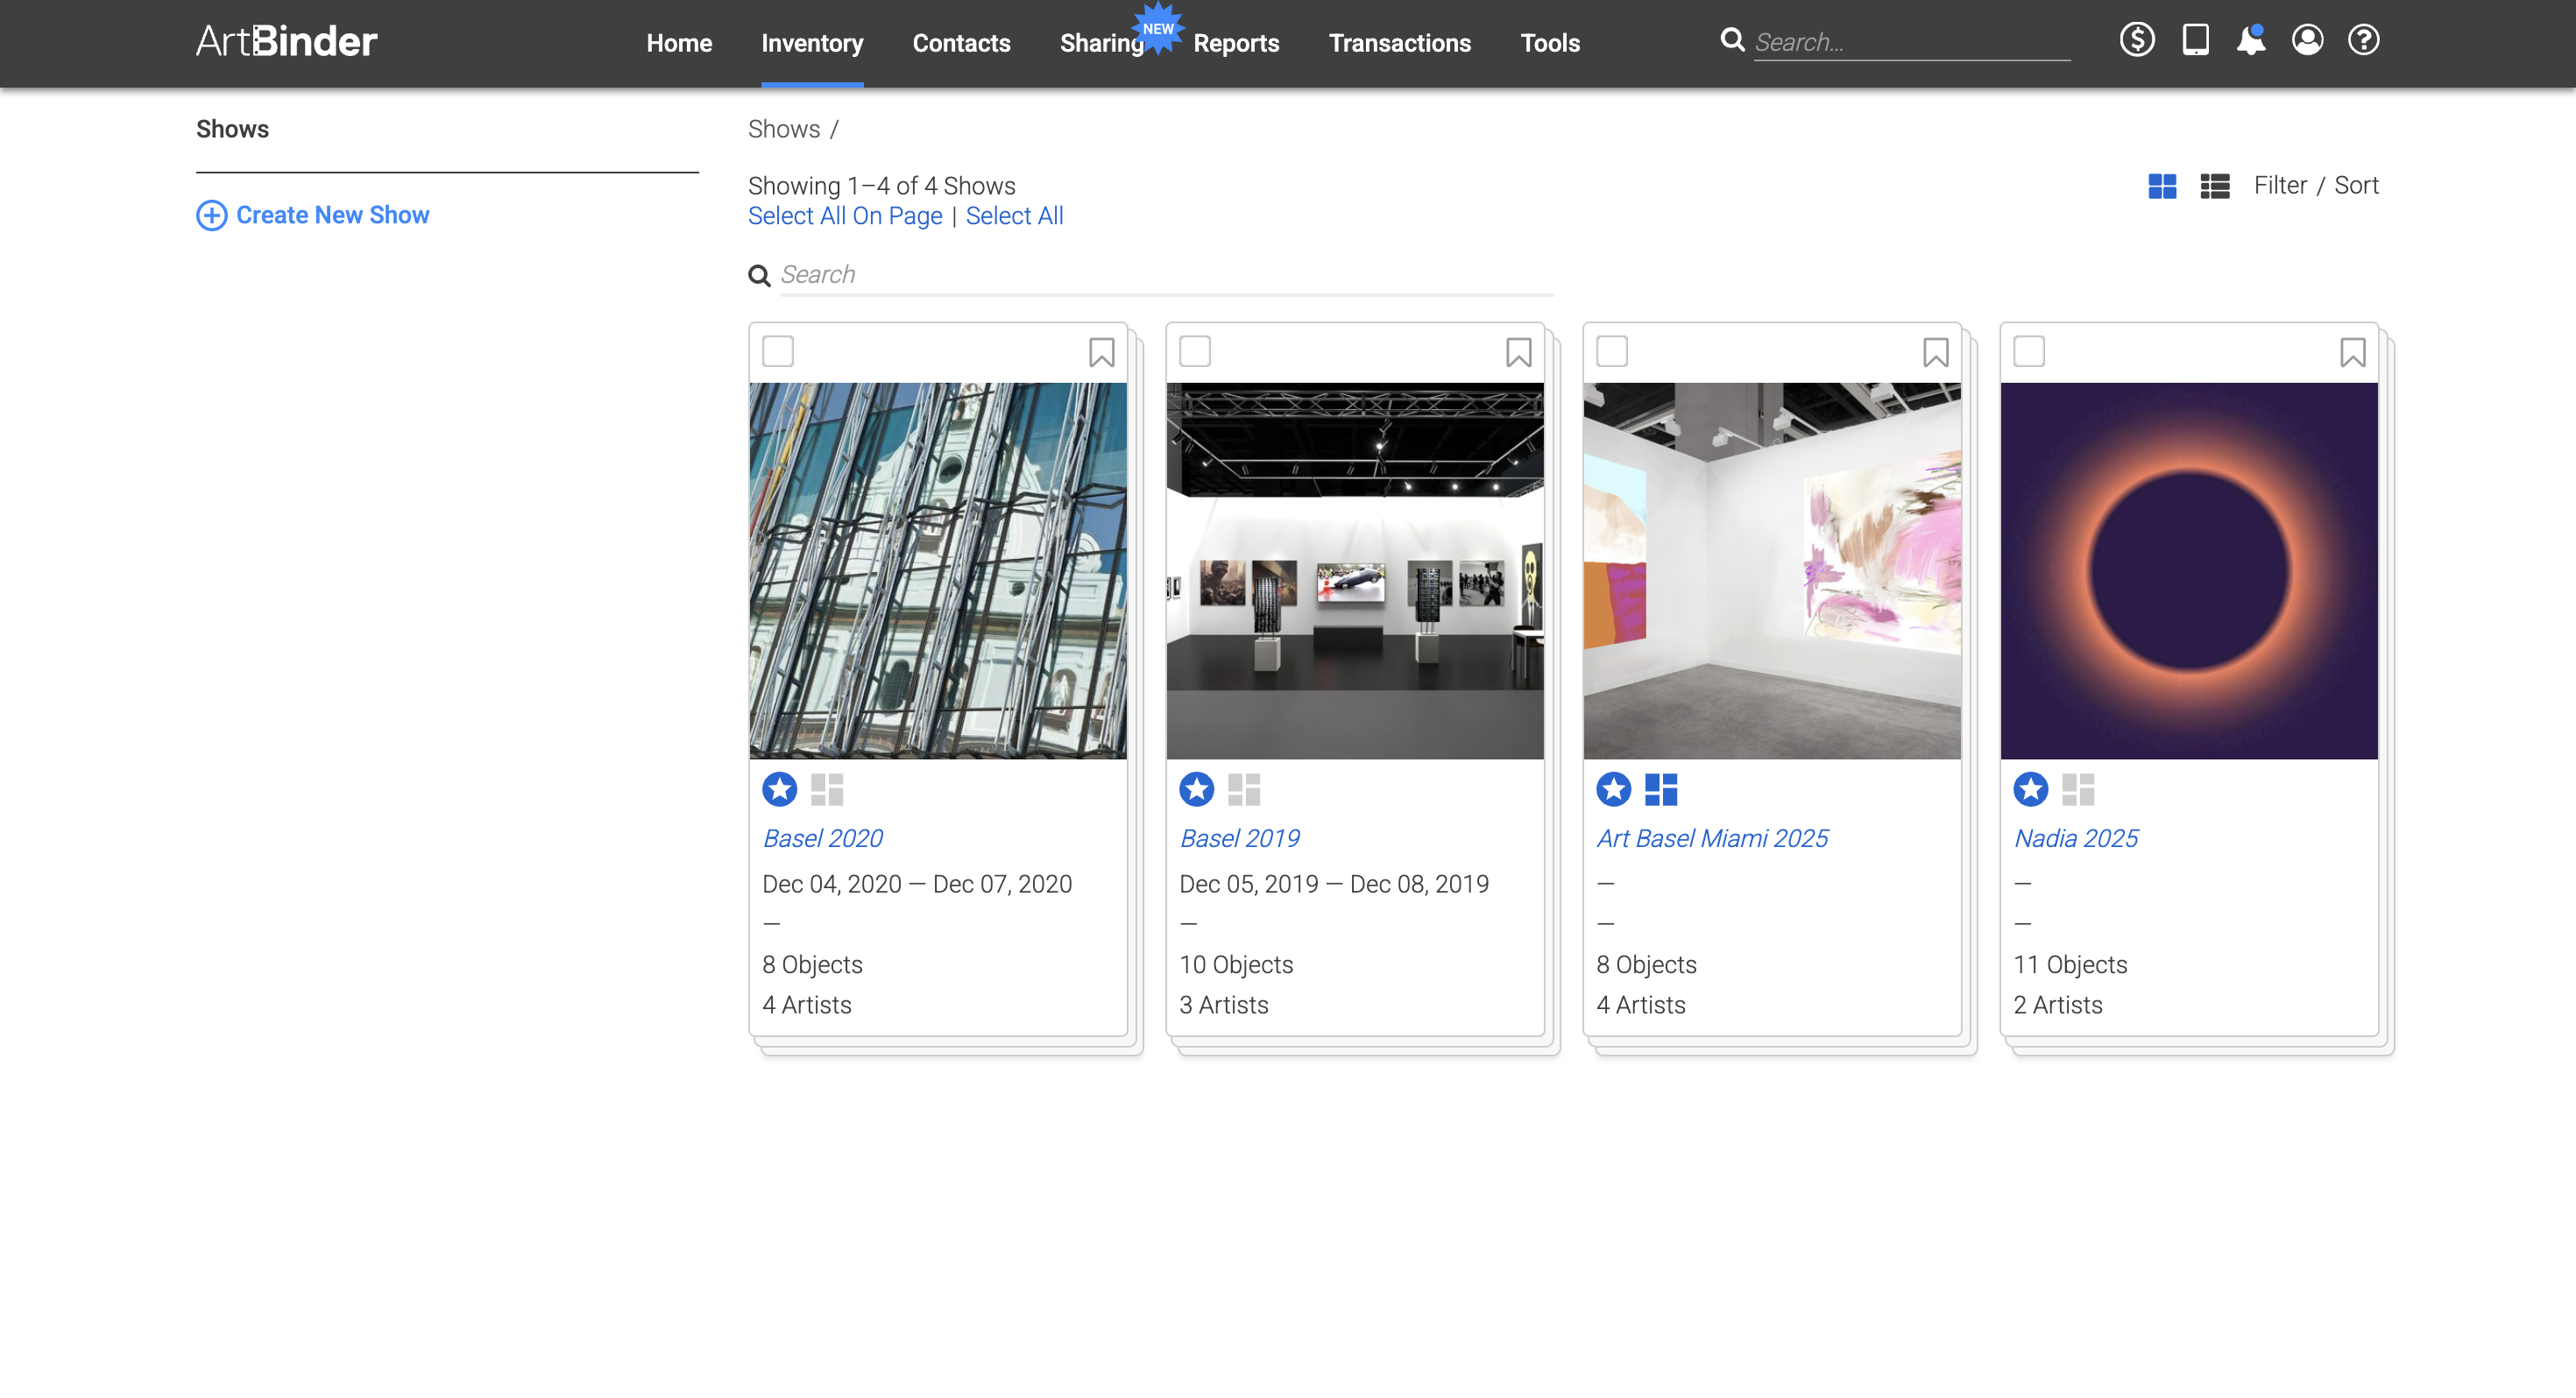Click the Shows sidebar heading
Screen dimensions: 2576x1398
coord(232,129)
